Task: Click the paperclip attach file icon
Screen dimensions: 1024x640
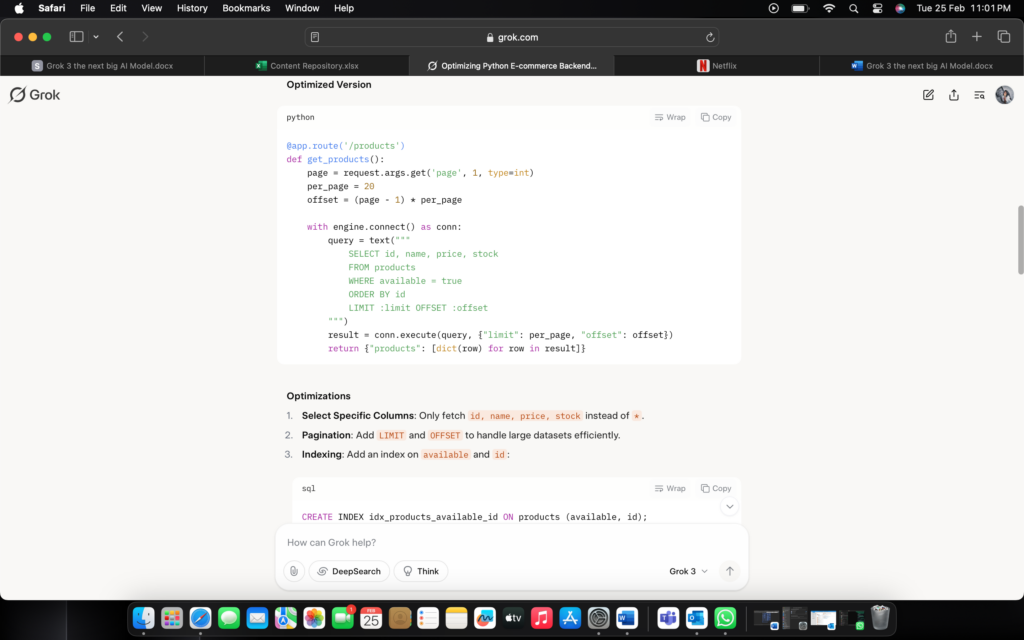Action: (x=293, y=571)
